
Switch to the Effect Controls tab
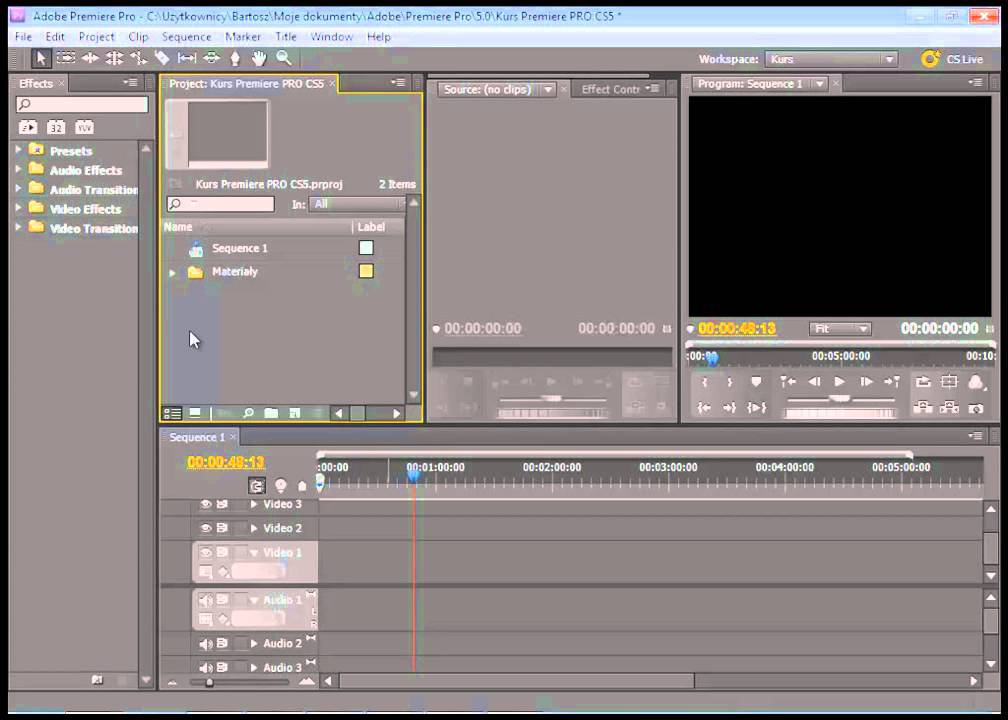coord(610,89)
